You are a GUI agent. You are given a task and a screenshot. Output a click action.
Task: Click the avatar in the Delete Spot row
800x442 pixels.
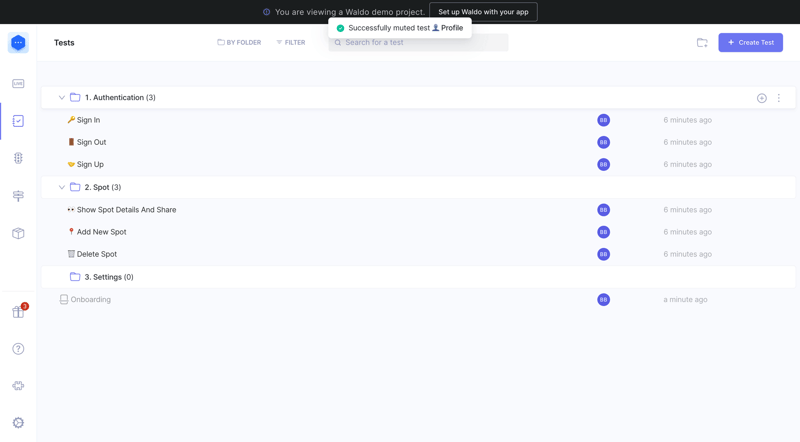604,254
